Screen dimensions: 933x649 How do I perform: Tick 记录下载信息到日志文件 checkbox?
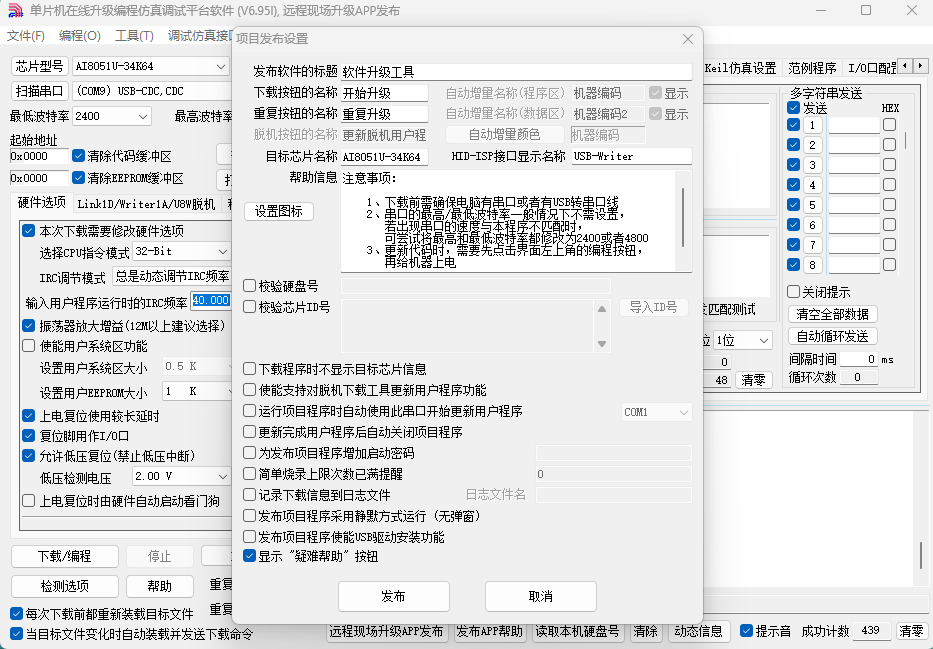(x=250, y=495)
